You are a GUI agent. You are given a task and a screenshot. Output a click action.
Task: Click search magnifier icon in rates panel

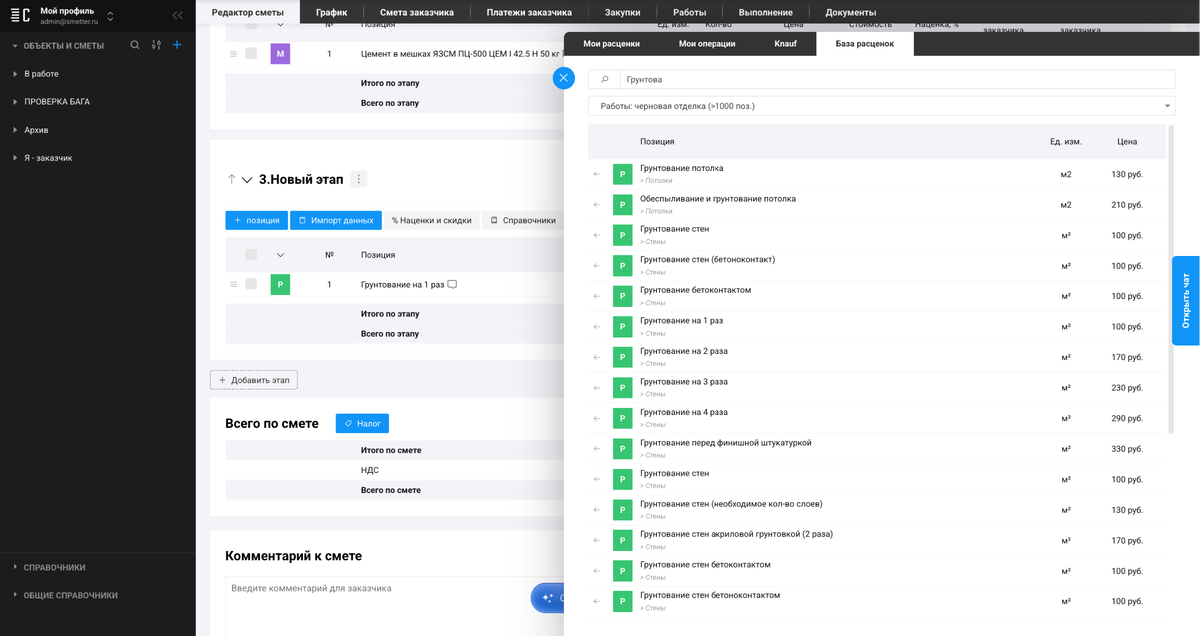(604, 79)
